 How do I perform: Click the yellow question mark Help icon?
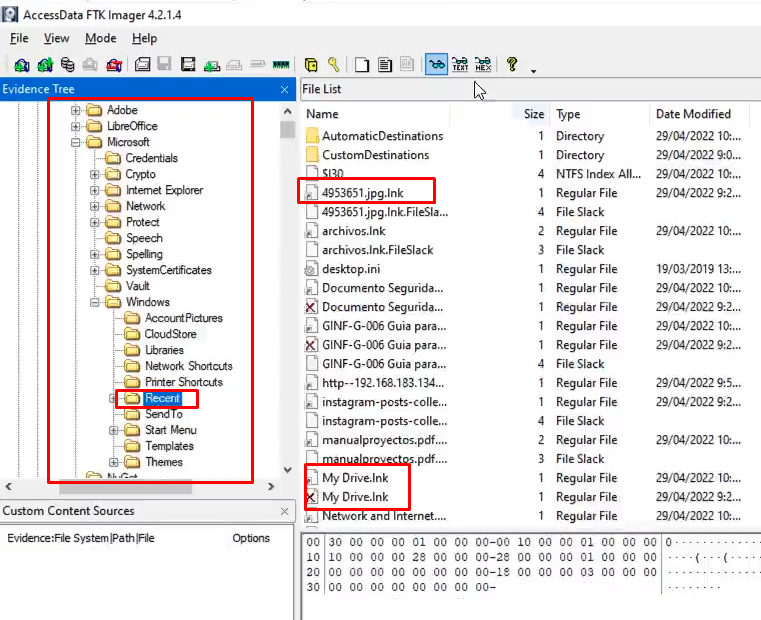(x=512, y=65)
